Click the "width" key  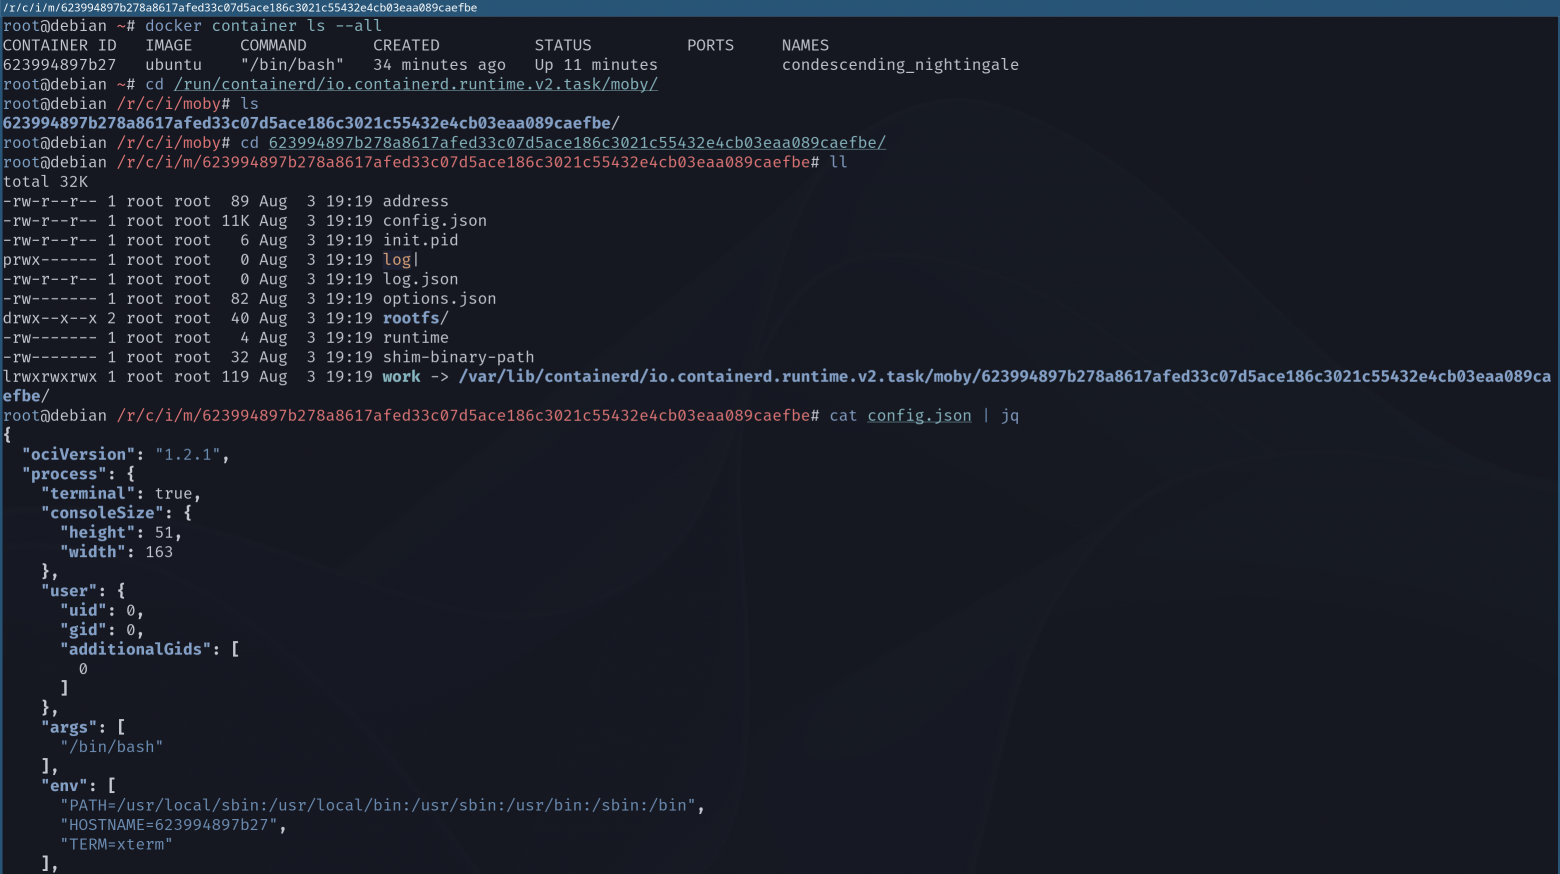pyautogui.click(x=93, y=552)
